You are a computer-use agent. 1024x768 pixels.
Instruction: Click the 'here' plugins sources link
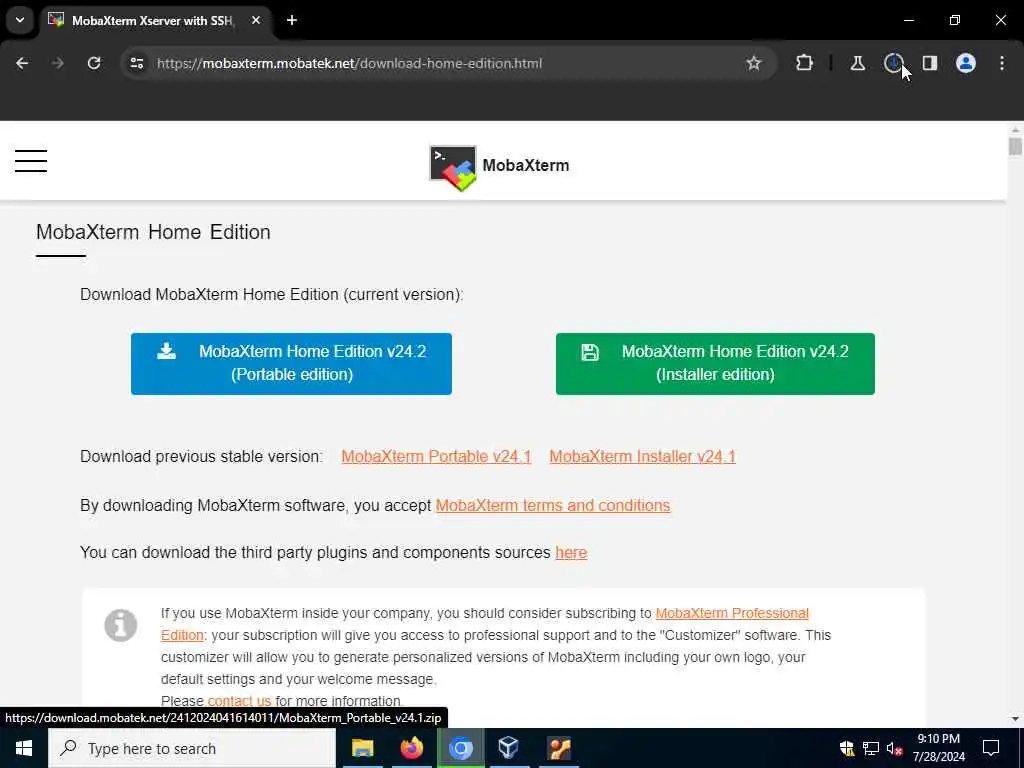pyautogui.click(x=571, y=552)
